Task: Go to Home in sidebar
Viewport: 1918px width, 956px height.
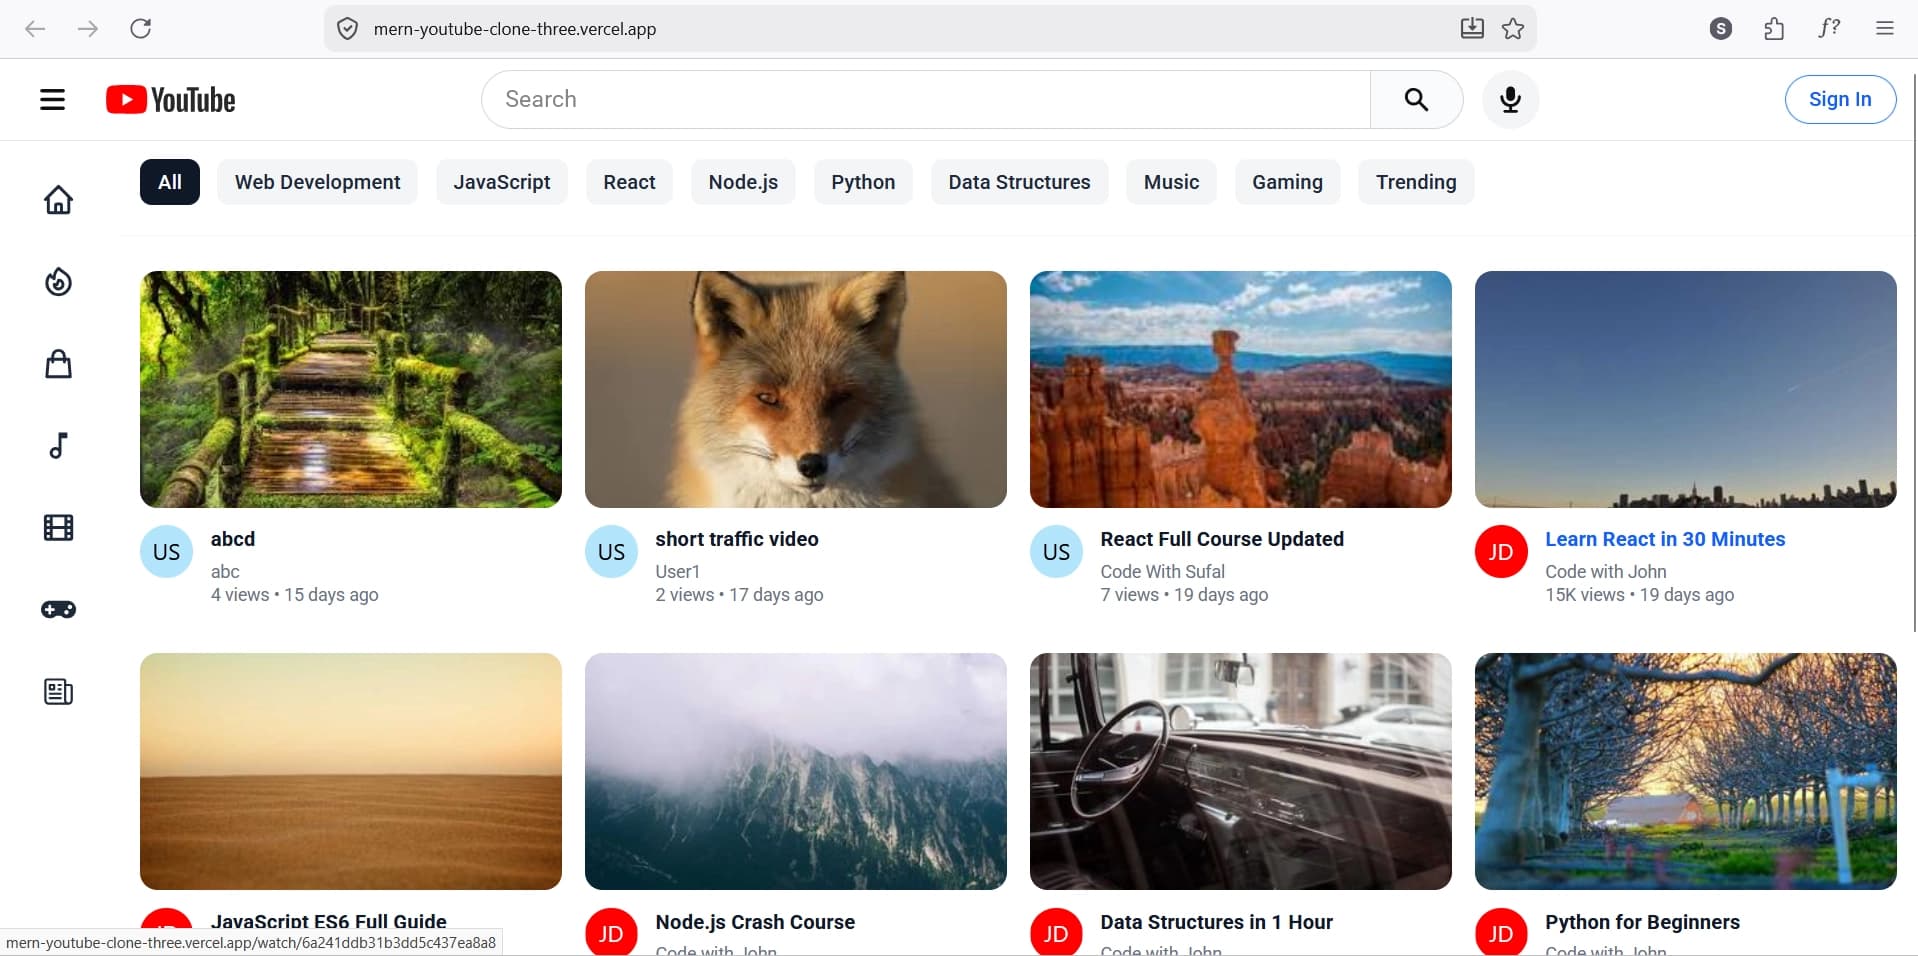Action: pos(59,200)
